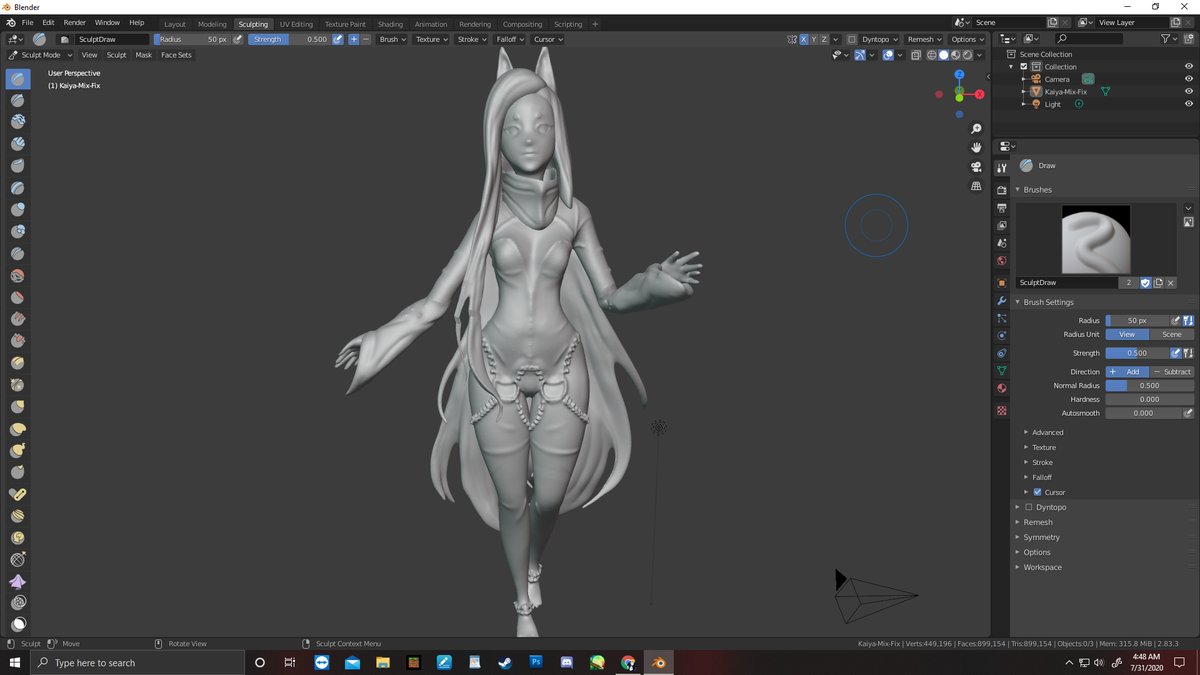
Task: Click the brush users count button 2
Action: 1129,283
